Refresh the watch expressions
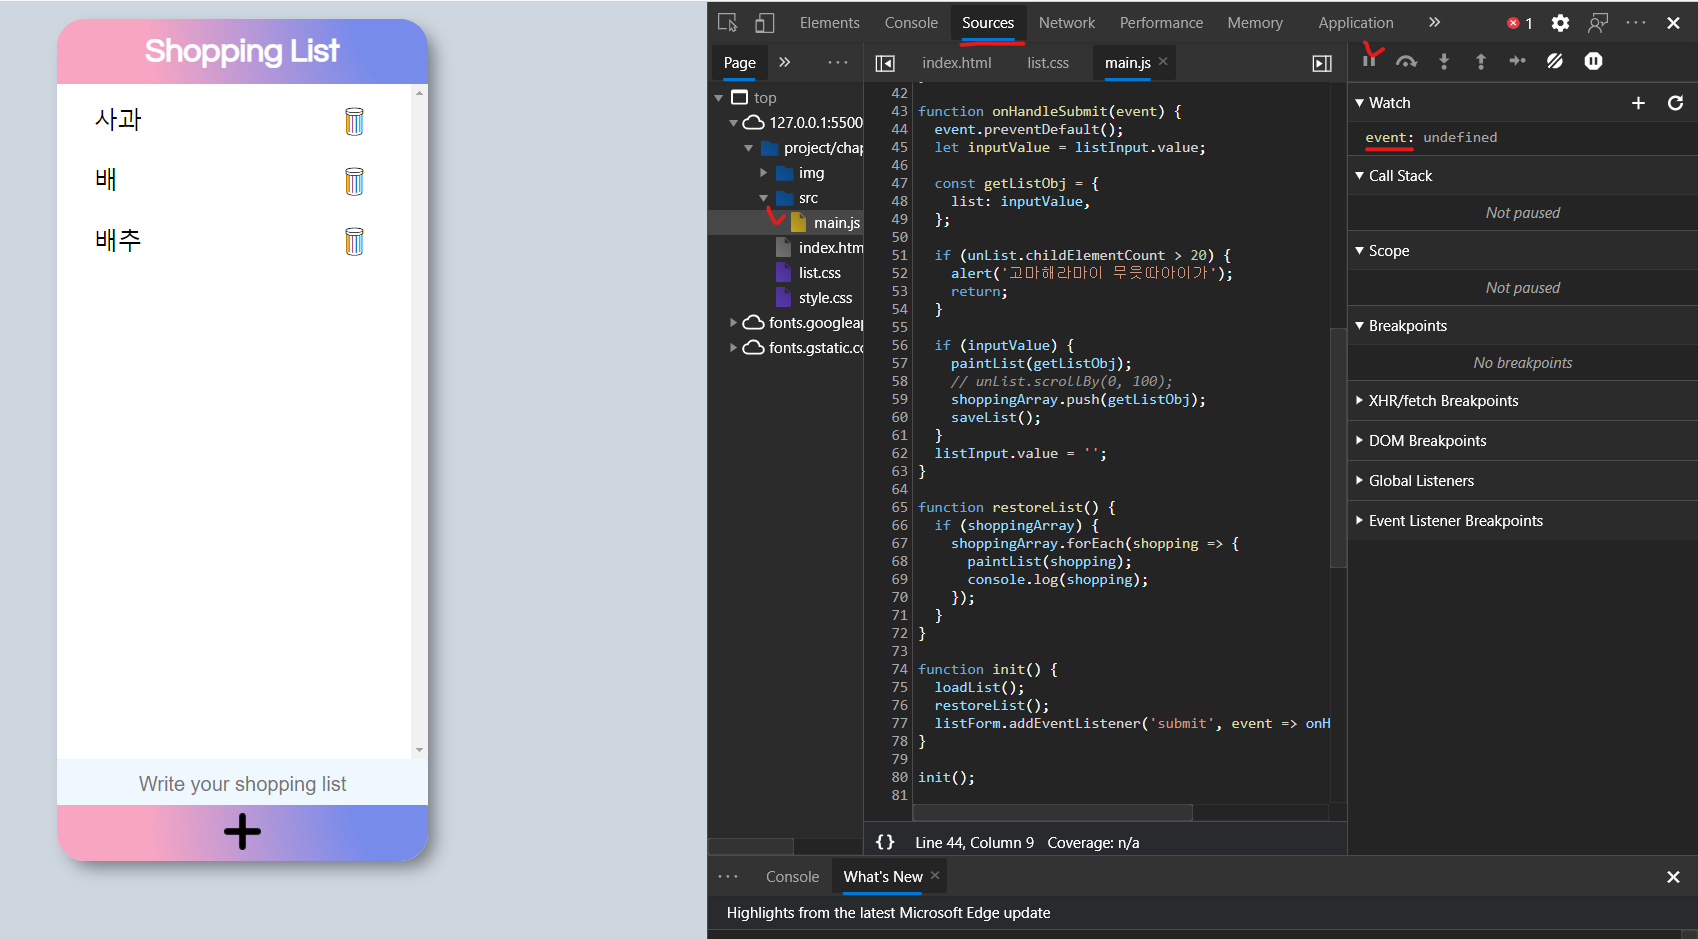1698x939 pixels. [1675, 103]
